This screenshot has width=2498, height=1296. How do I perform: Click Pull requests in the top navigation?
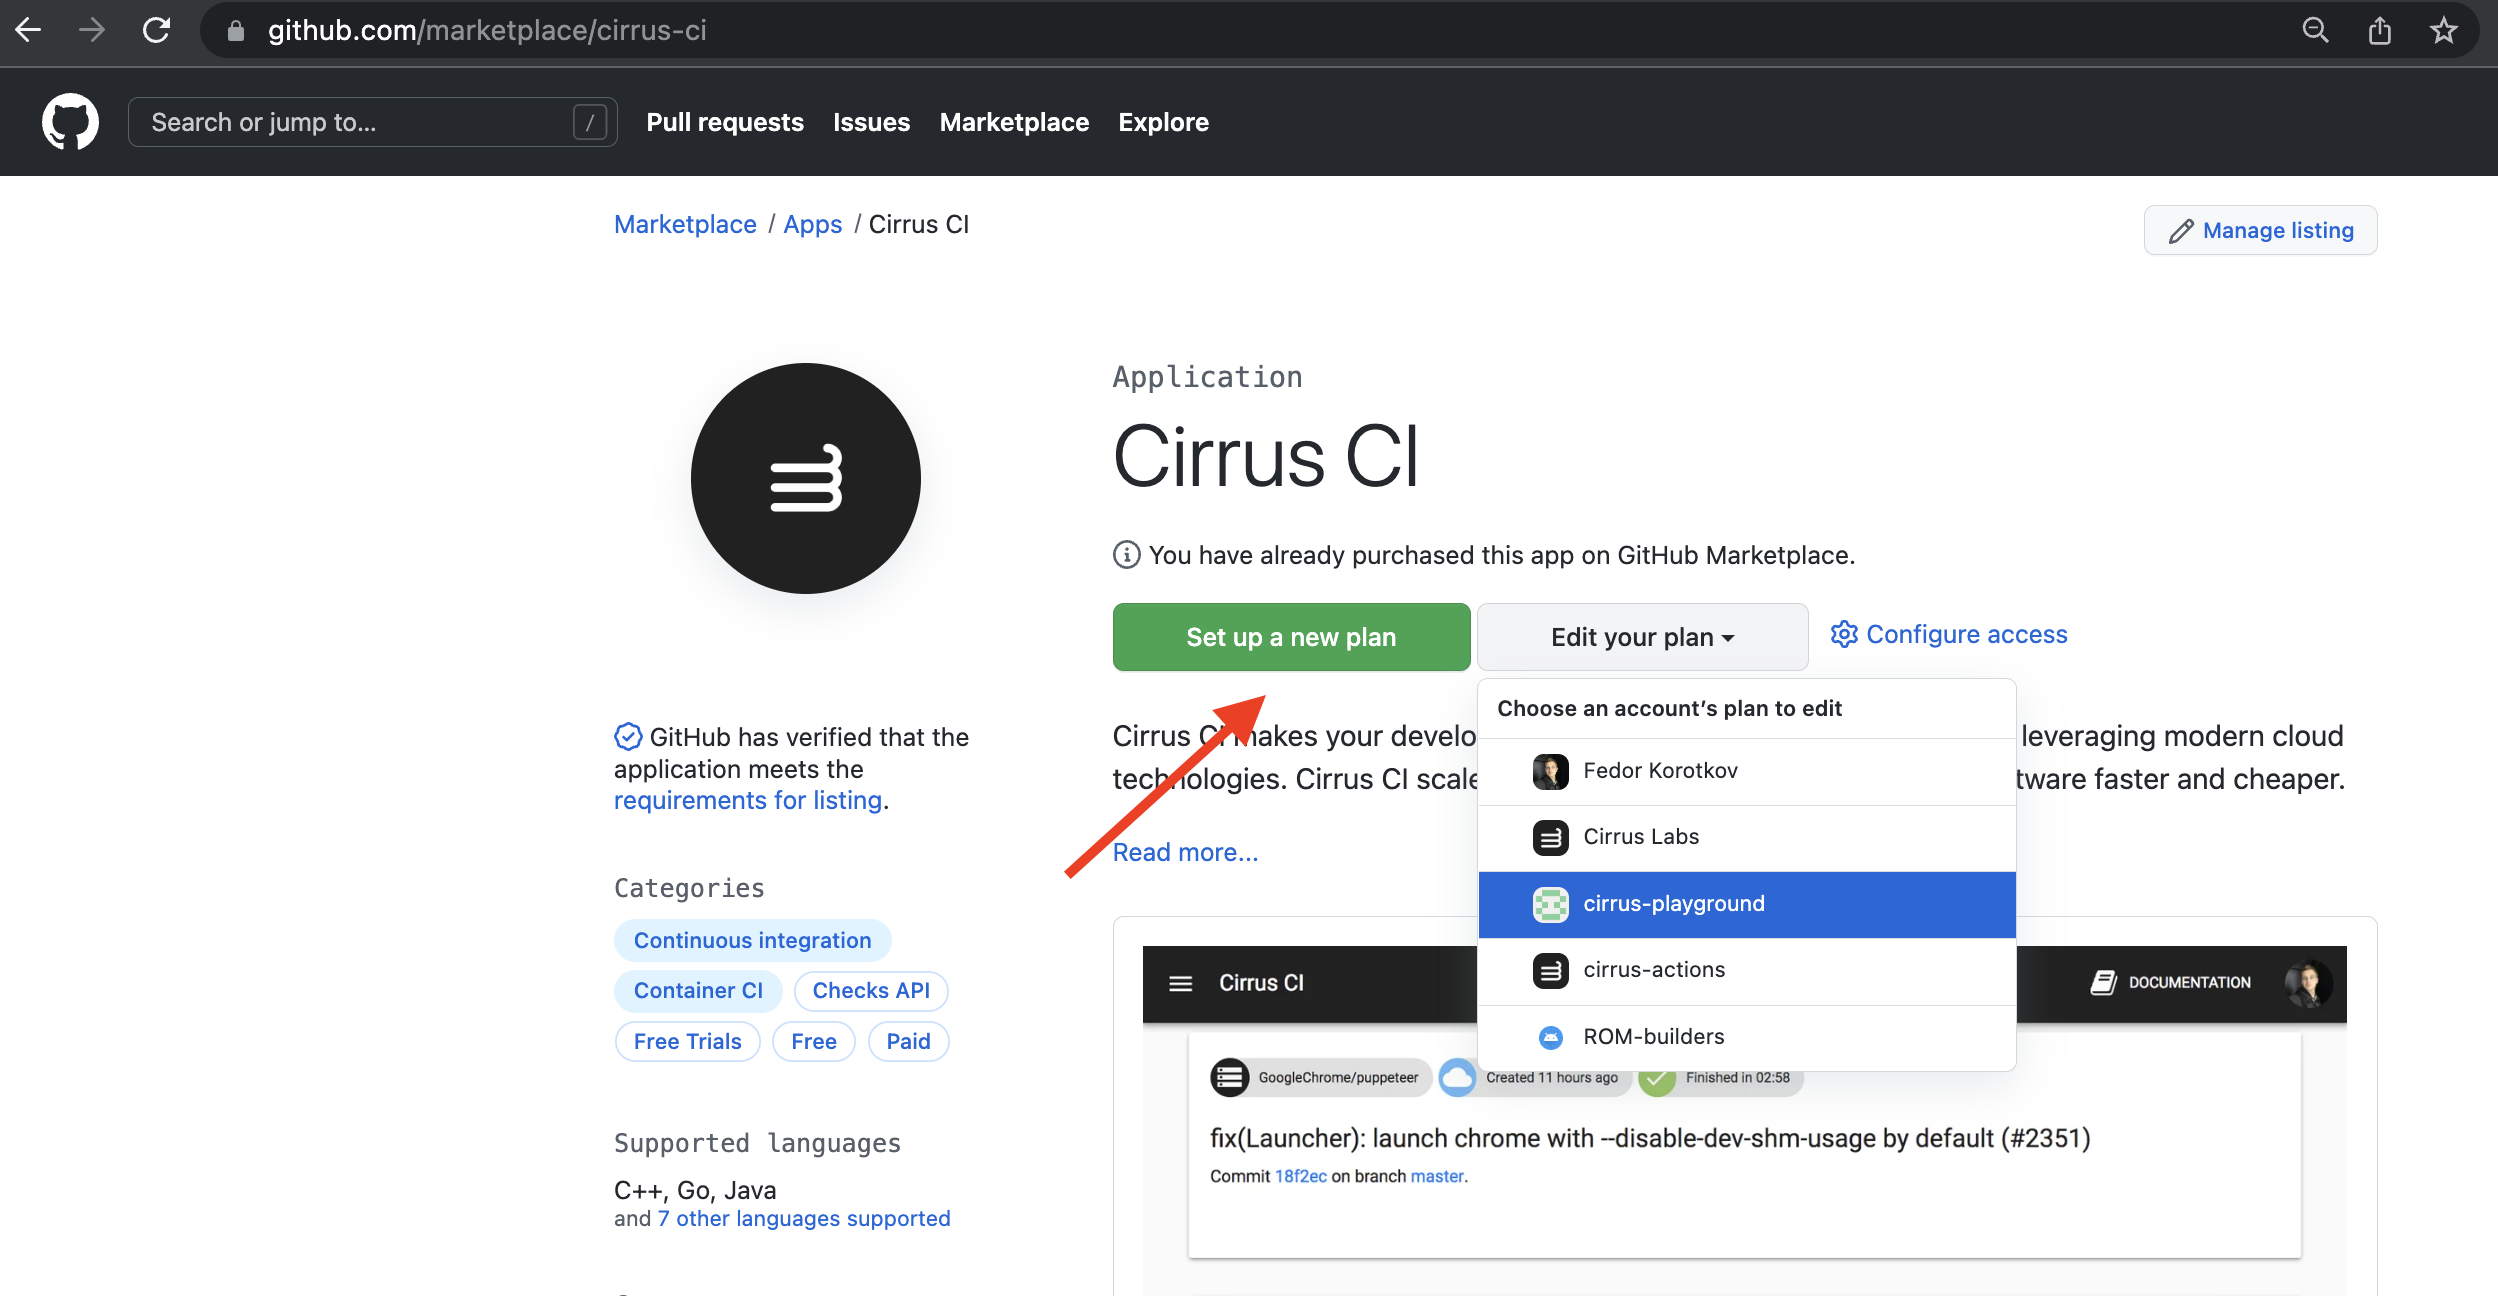click(x=725, y=122)
